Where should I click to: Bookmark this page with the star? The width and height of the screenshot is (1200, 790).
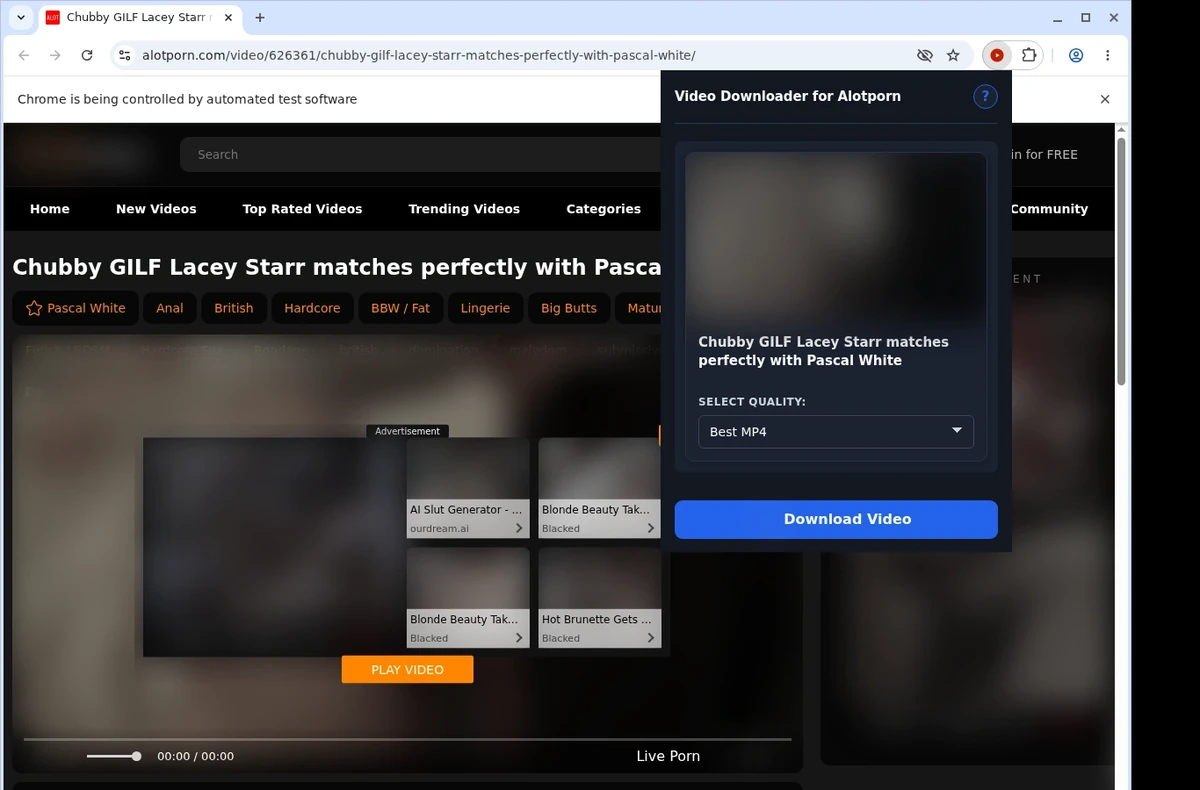click(953, 56)
